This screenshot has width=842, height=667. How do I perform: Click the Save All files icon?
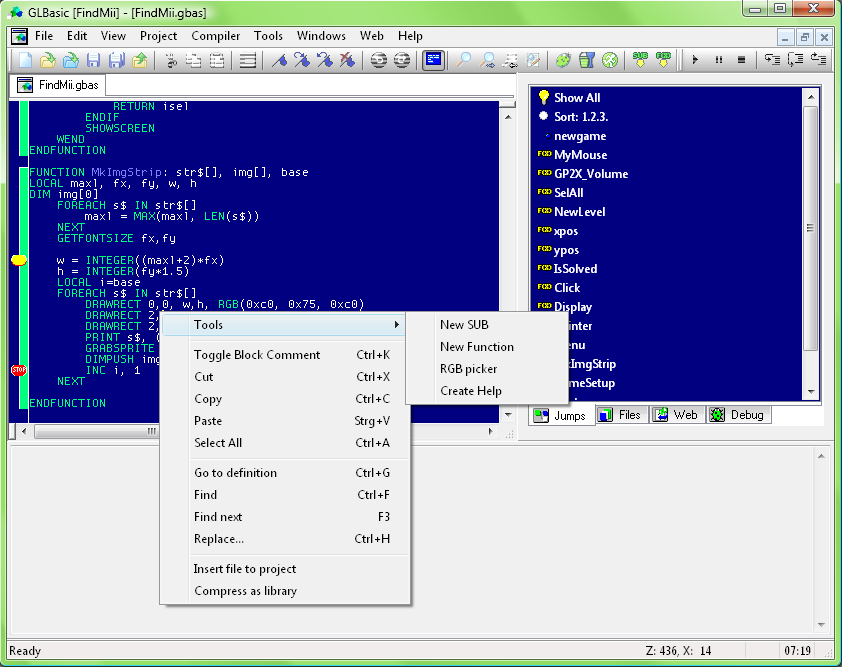pos(114,60)
